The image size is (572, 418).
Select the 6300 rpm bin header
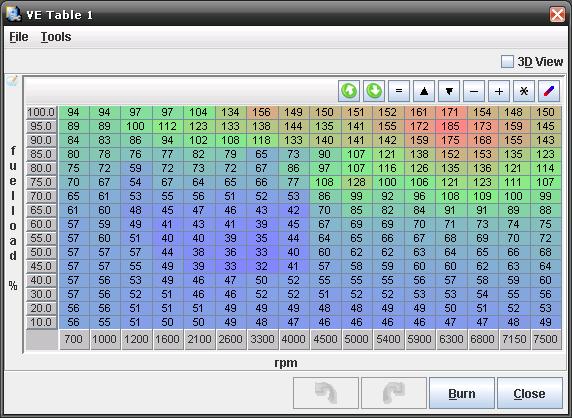pos(451,339)
